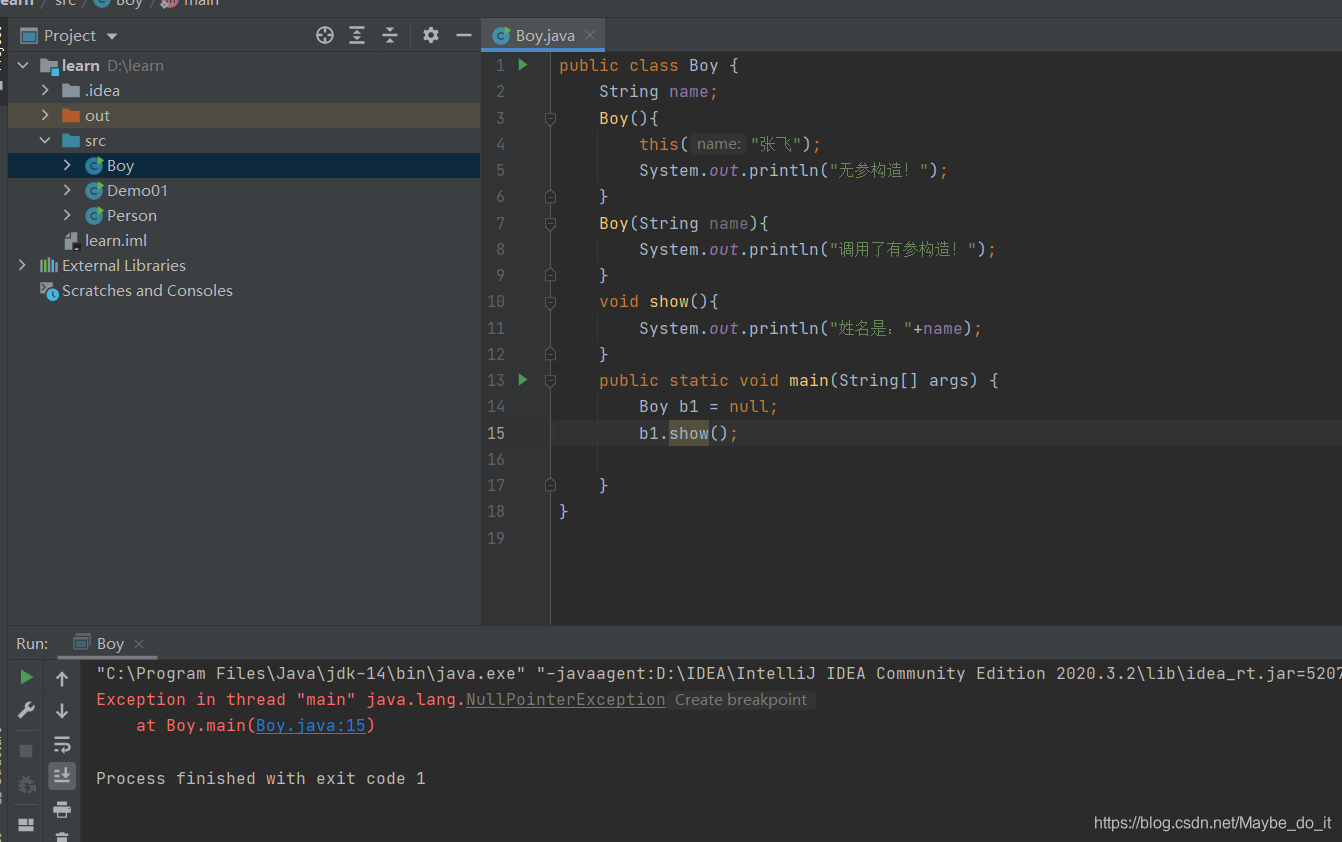Click the grey stop process button

click(27, 750)
